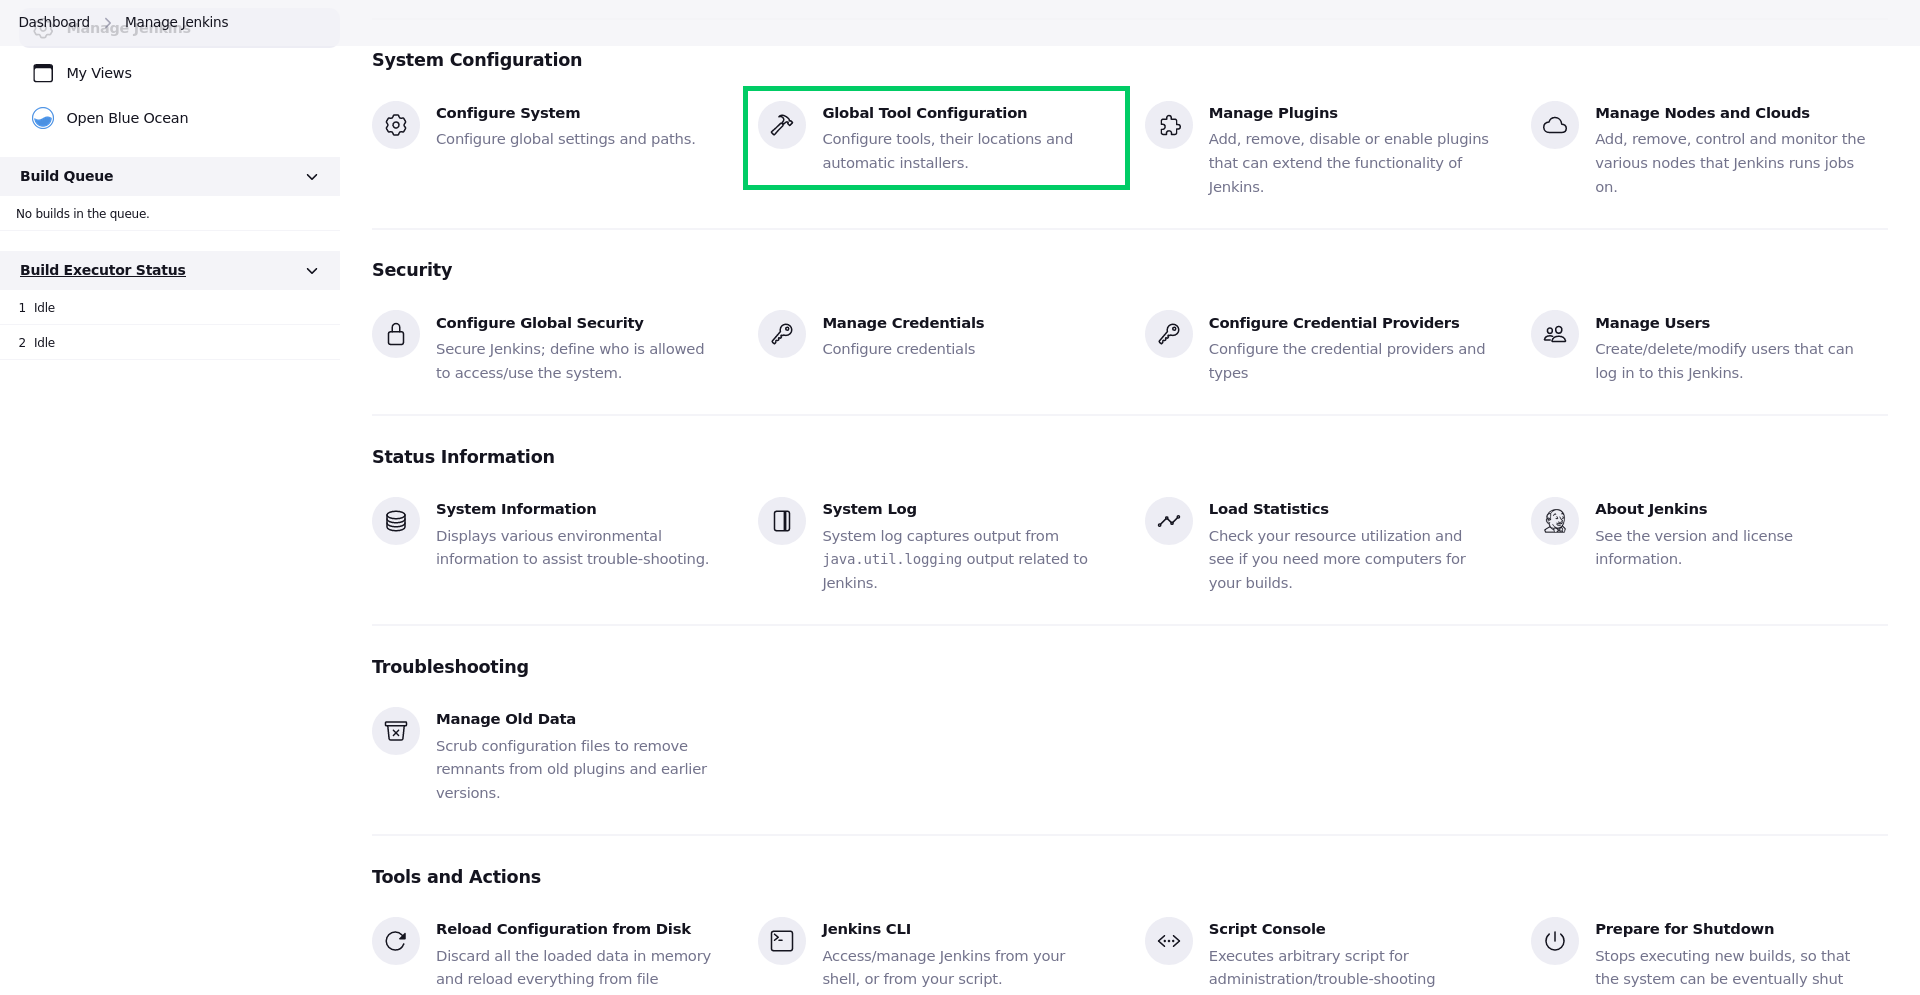Open Manage Plugins title link

pyautogui.click(x=1273, y=113)
